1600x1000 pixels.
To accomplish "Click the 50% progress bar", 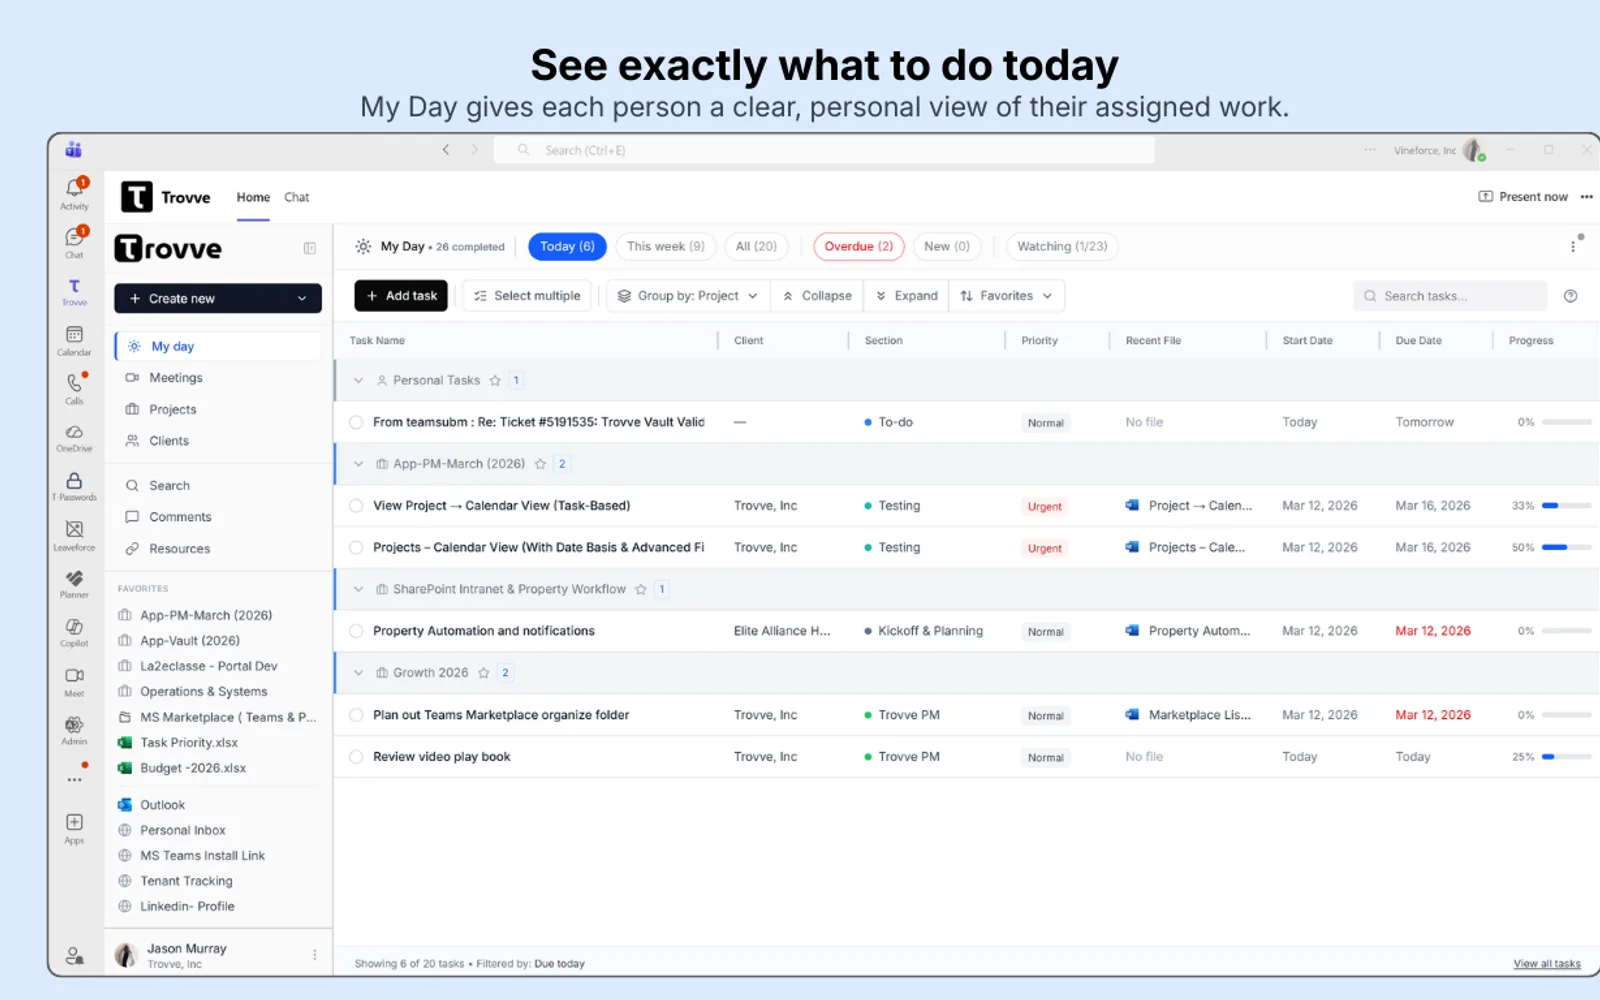I will click(x=1566, y=548).
